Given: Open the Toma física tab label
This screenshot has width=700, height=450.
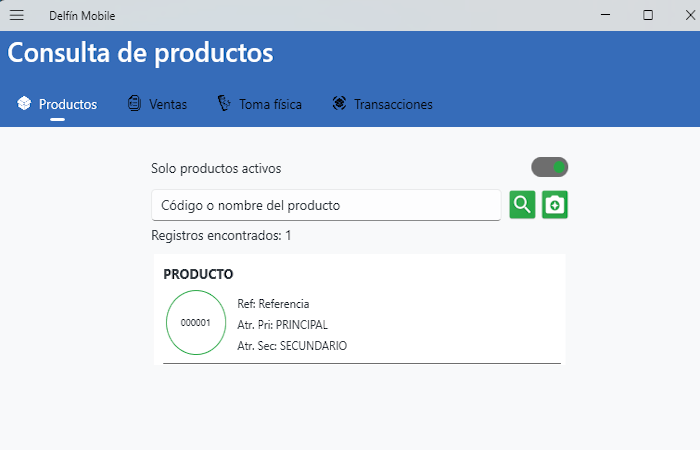Looking at the screenshot, I should 271,104.
